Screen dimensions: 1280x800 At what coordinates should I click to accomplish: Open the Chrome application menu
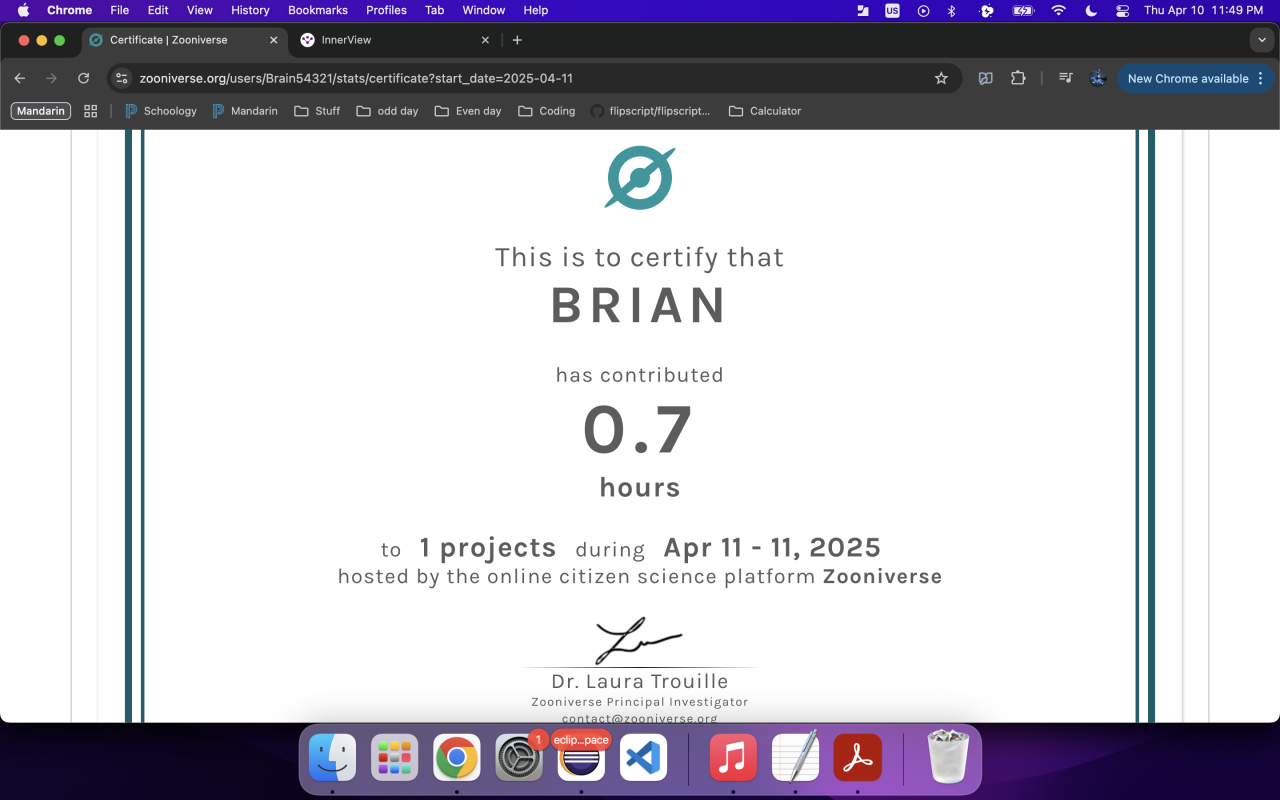pos(69,10)
